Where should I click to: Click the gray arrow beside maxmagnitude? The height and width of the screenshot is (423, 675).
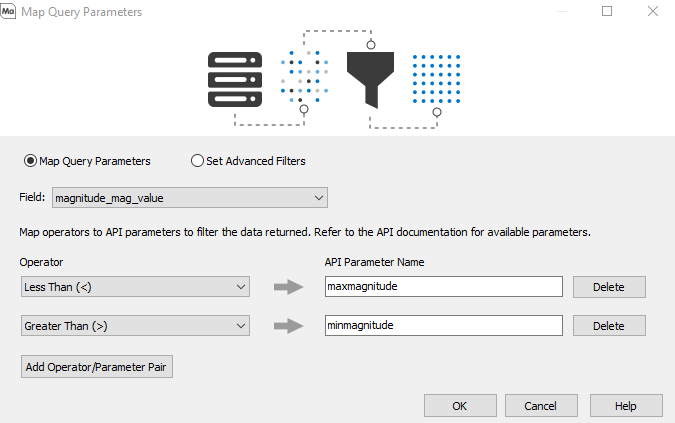pyautogui.click(x=288, y=287)
